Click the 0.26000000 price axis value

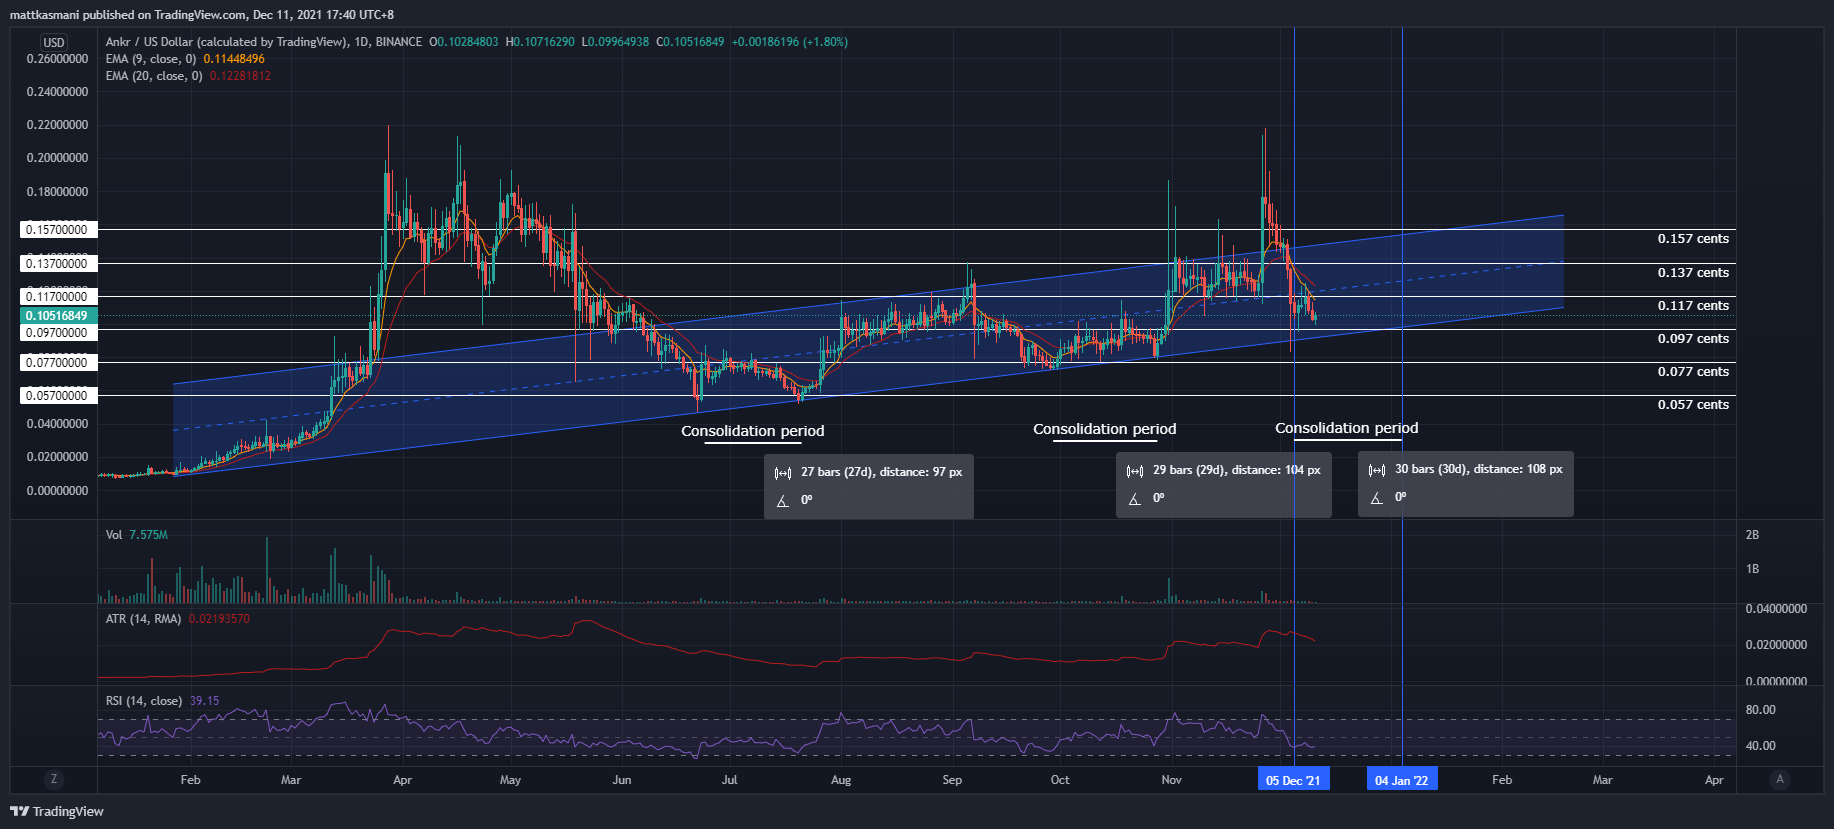tap(57, 59)
